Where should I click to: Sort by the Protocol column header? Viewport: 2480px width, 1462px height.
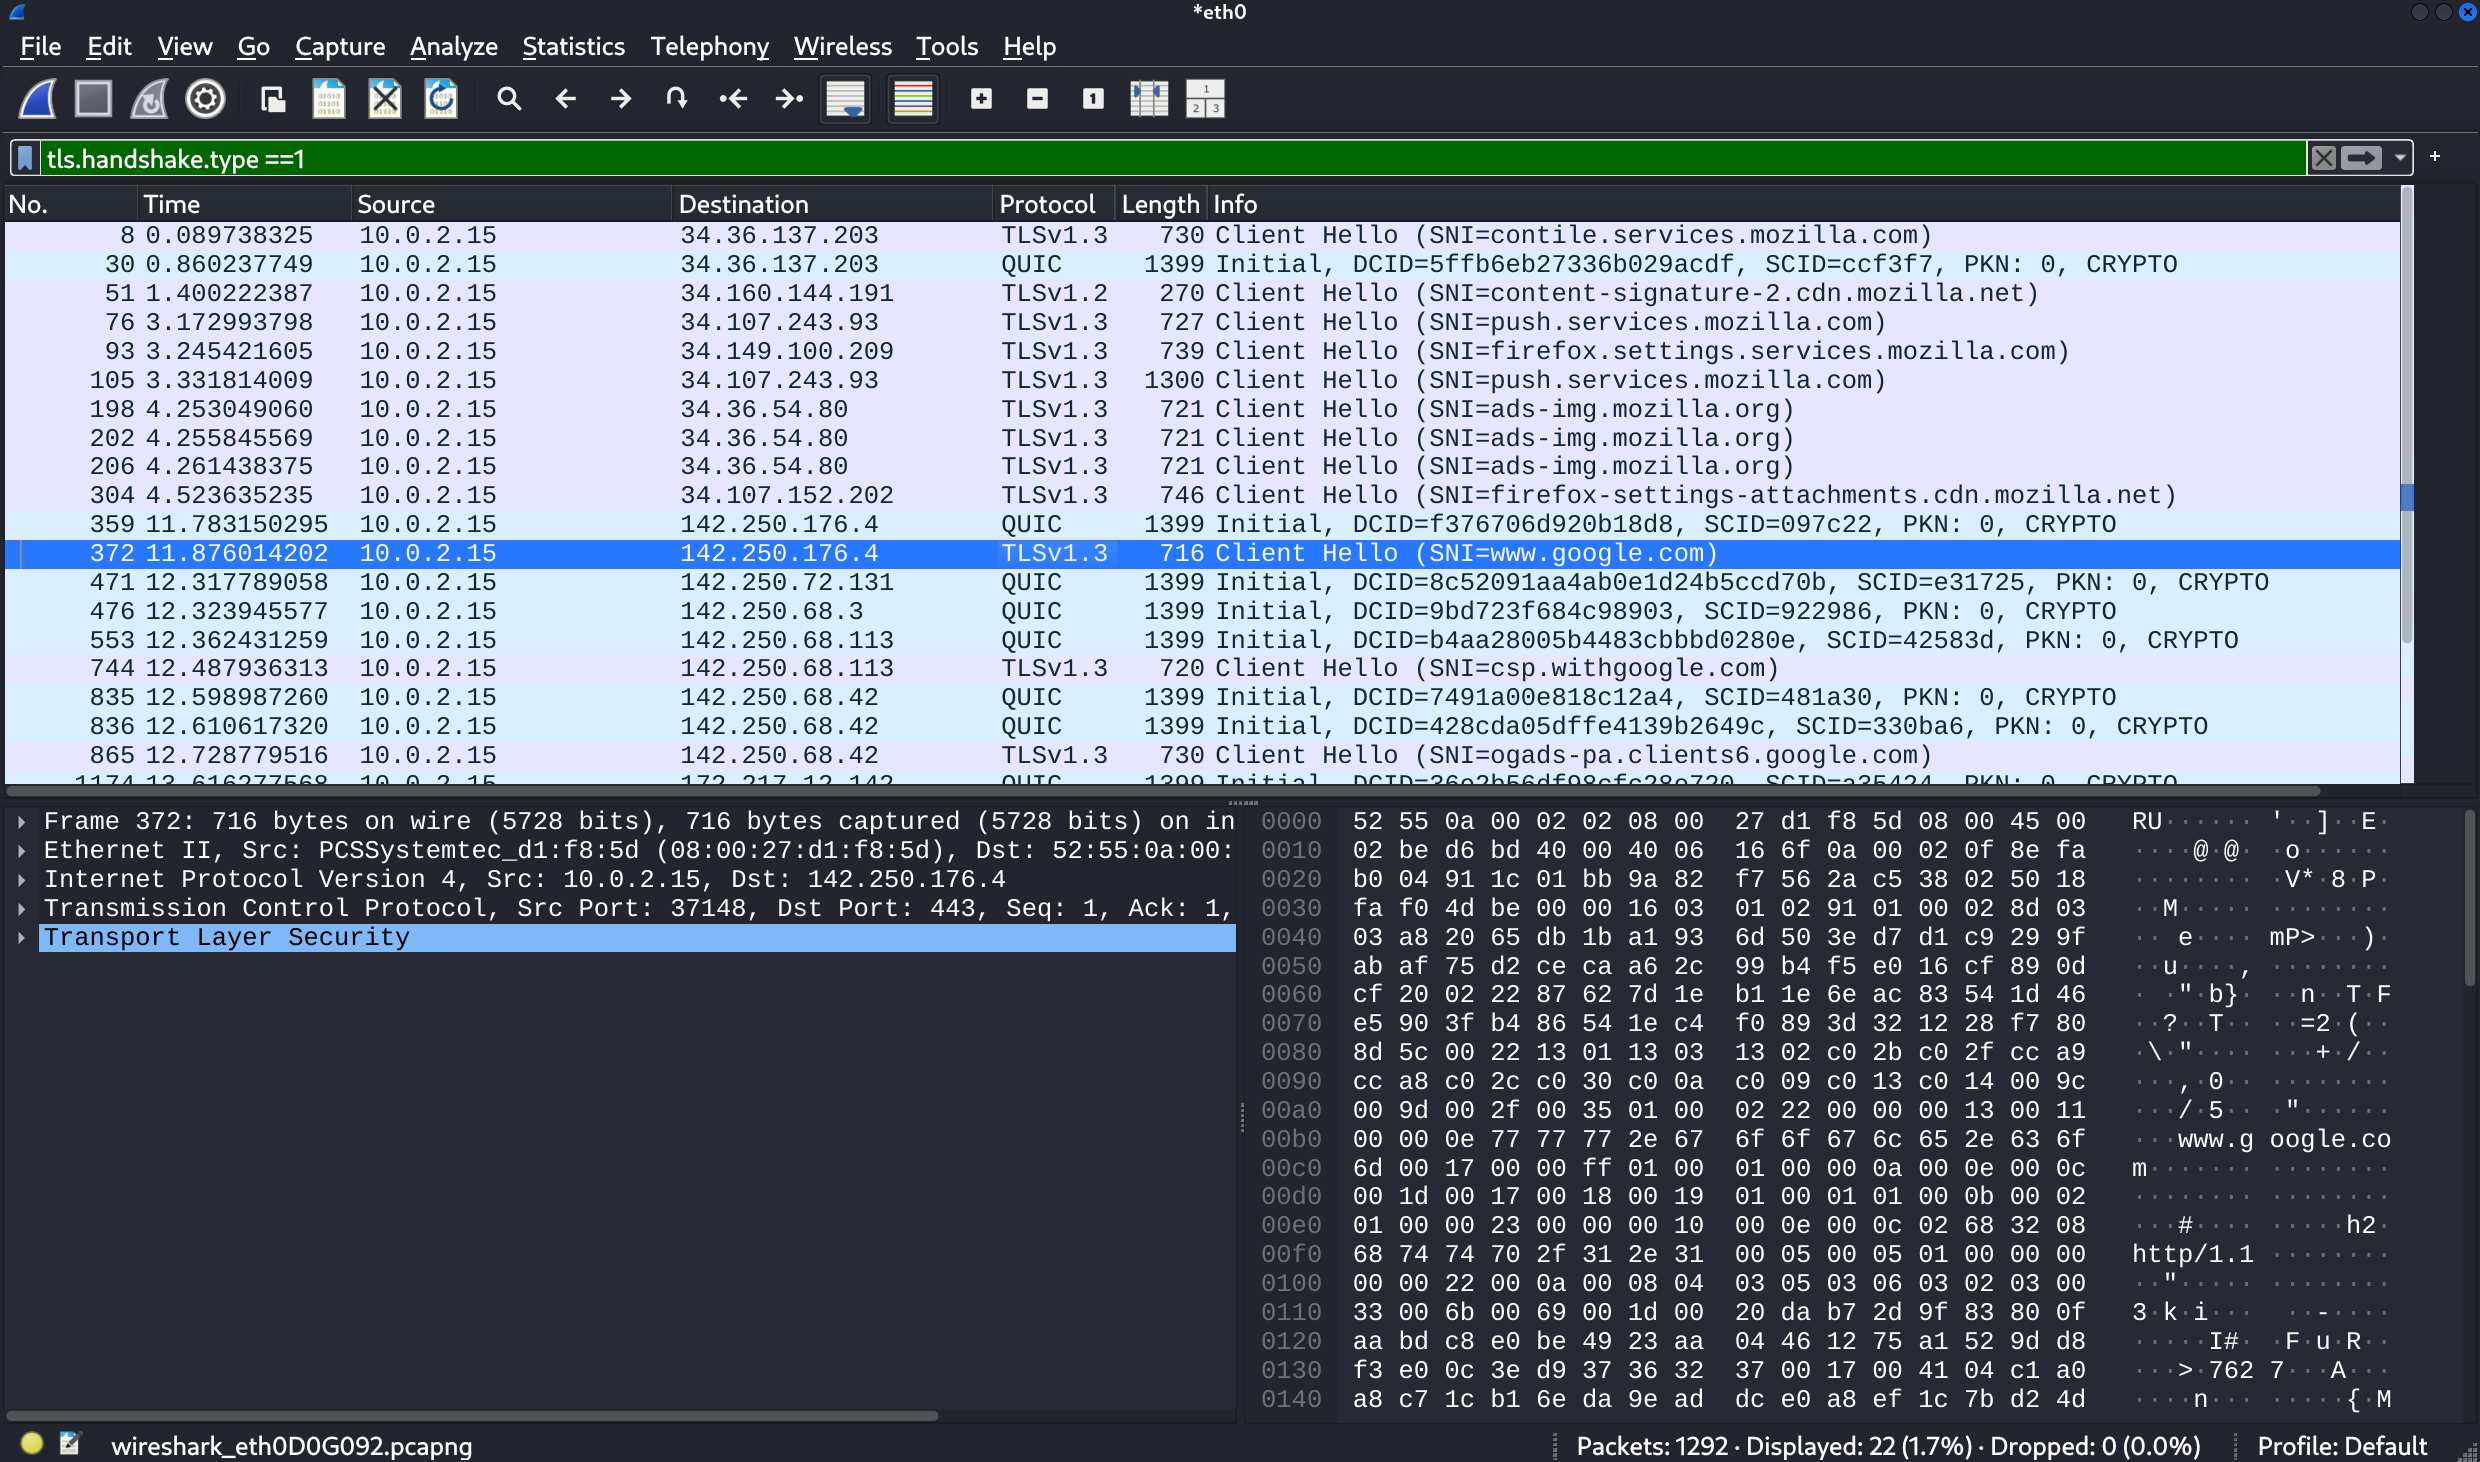tap(1054, 204)
